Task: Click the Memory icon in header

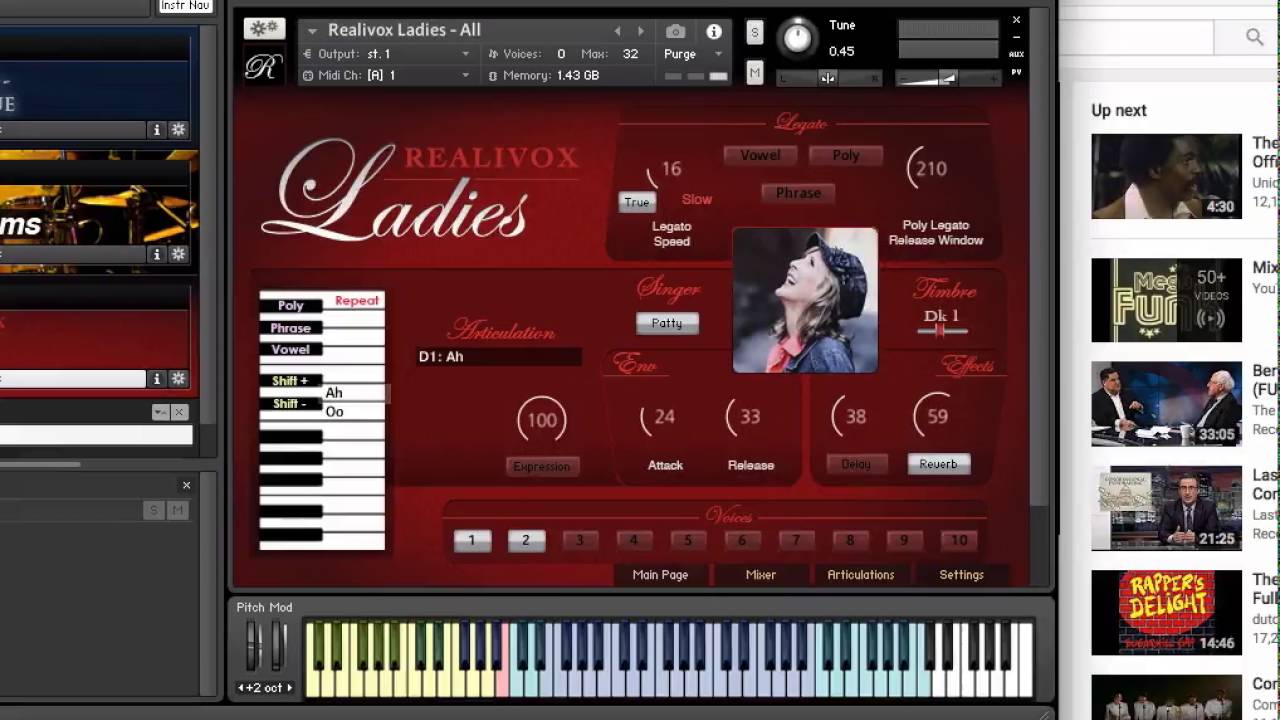Action: [x=493, y=76]
